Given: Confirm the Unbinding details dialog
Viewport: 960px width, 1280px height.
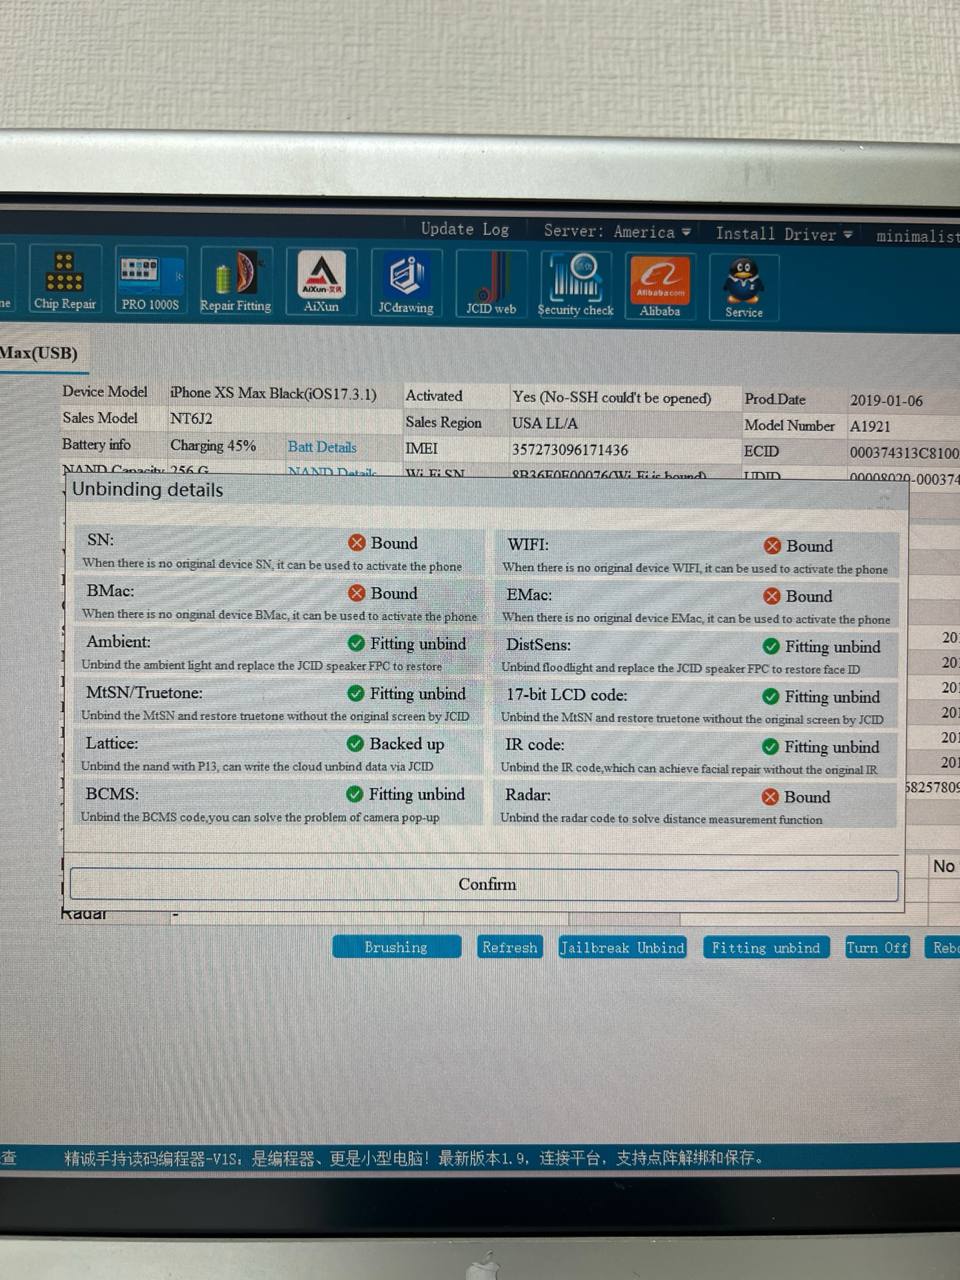Looking at the screenshot, I should 484,884.
